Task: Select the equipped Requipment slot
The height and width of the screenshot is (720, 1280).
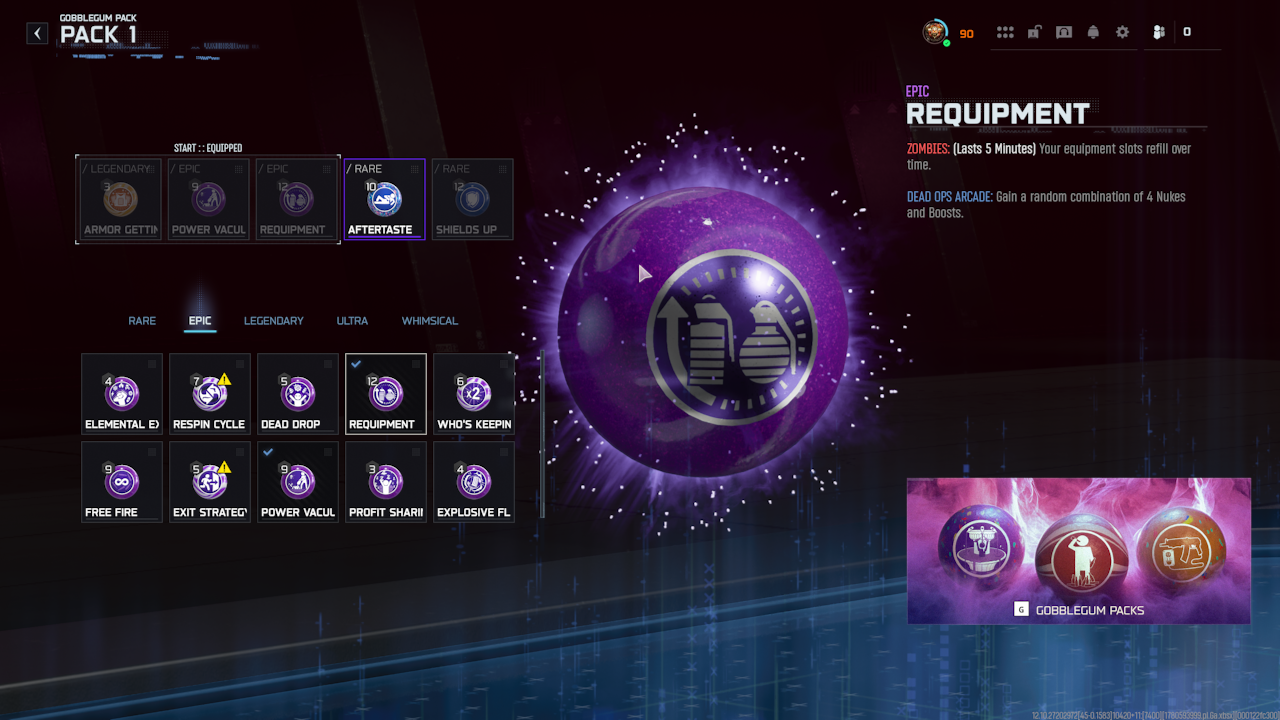Action: 297,199
